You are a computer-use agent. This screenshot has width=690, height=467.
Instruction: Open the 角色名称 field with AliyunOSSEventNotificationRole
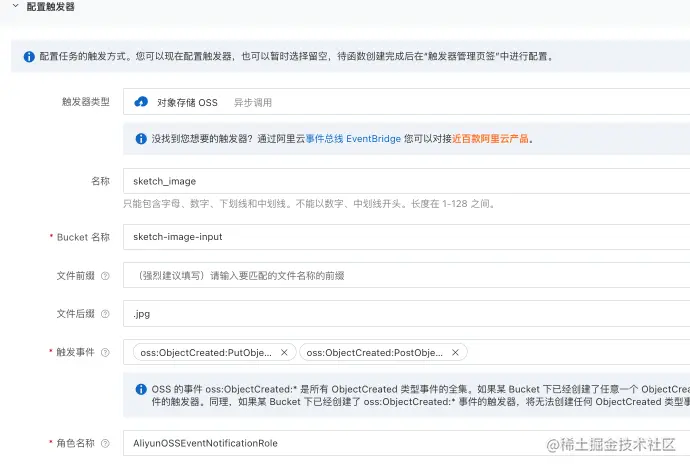406,443
